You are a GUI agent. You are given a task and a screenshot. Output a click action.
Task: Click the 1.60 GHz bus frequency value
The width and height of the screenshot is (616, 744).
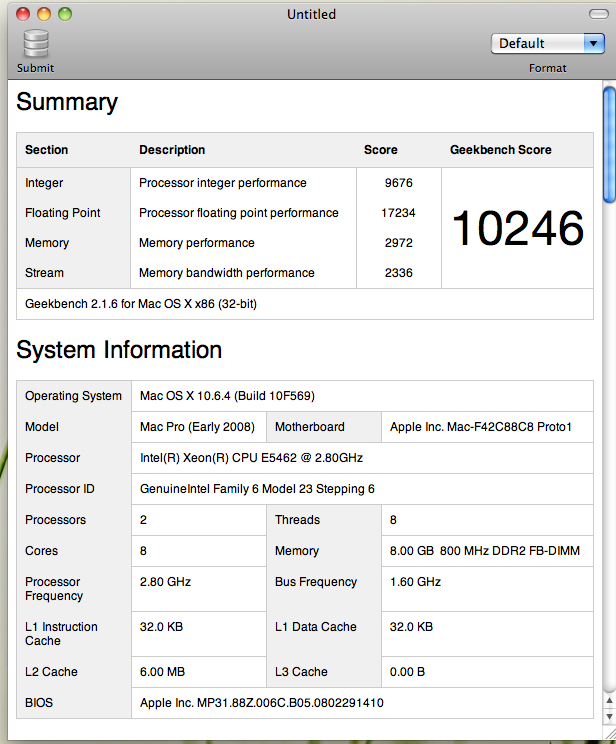tap(415, 582)
